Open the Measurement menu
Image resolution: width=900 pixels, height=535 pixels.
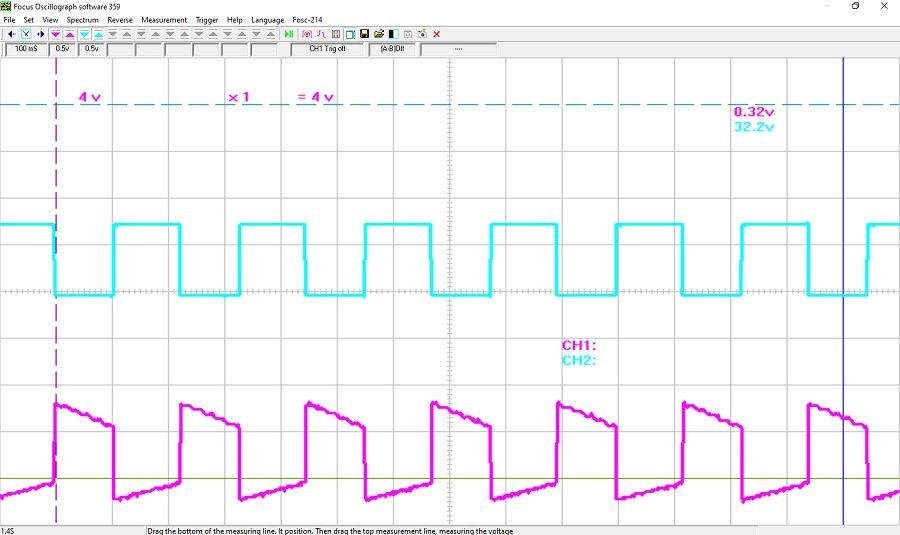164,20
